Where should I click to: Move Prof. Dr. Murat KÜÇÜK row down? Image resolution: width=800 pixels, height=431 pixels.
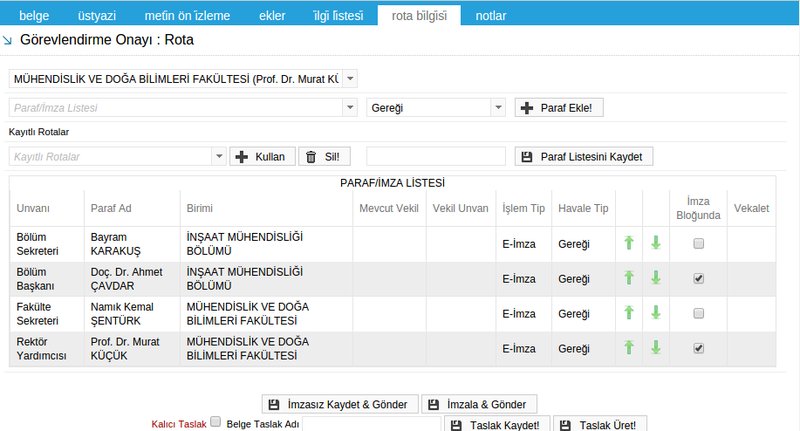pyautogui.click(x=656, y=348)
